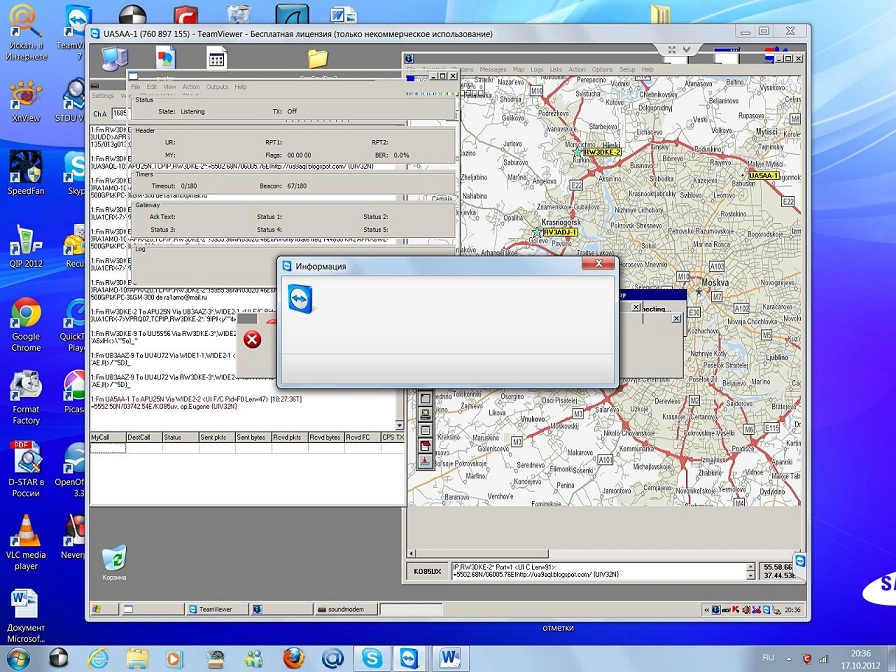
Task: Click the UA5AA-1 station label on the map
Action: [x=763, y=175]
